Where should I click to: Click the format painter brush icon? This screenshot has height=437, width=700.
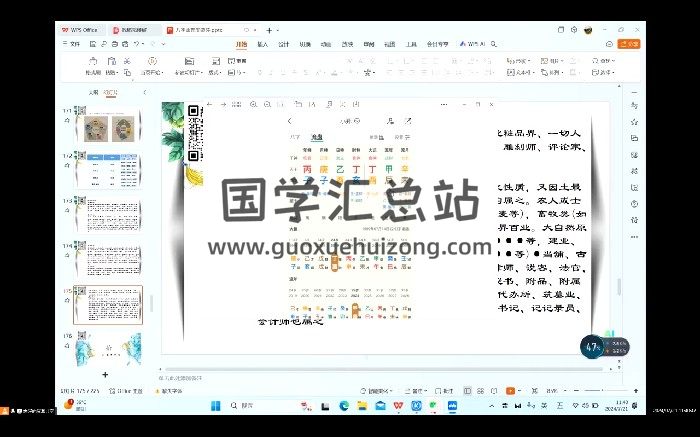93,61
